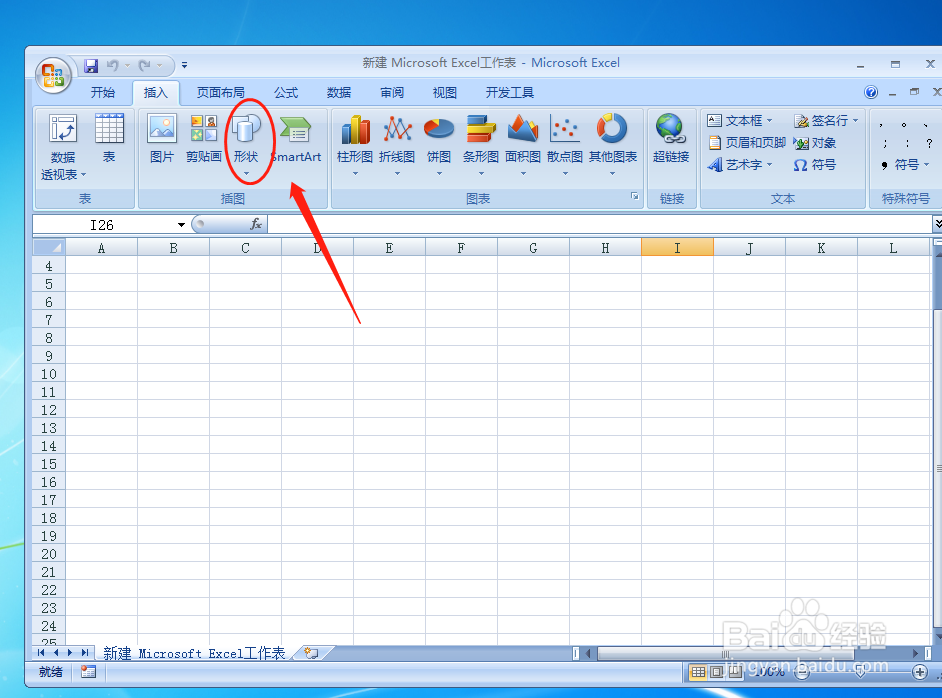Insert a line chart (折线图)
This screenshot has height=698, width=942.
pyautogui.click(x=397, y=144)
